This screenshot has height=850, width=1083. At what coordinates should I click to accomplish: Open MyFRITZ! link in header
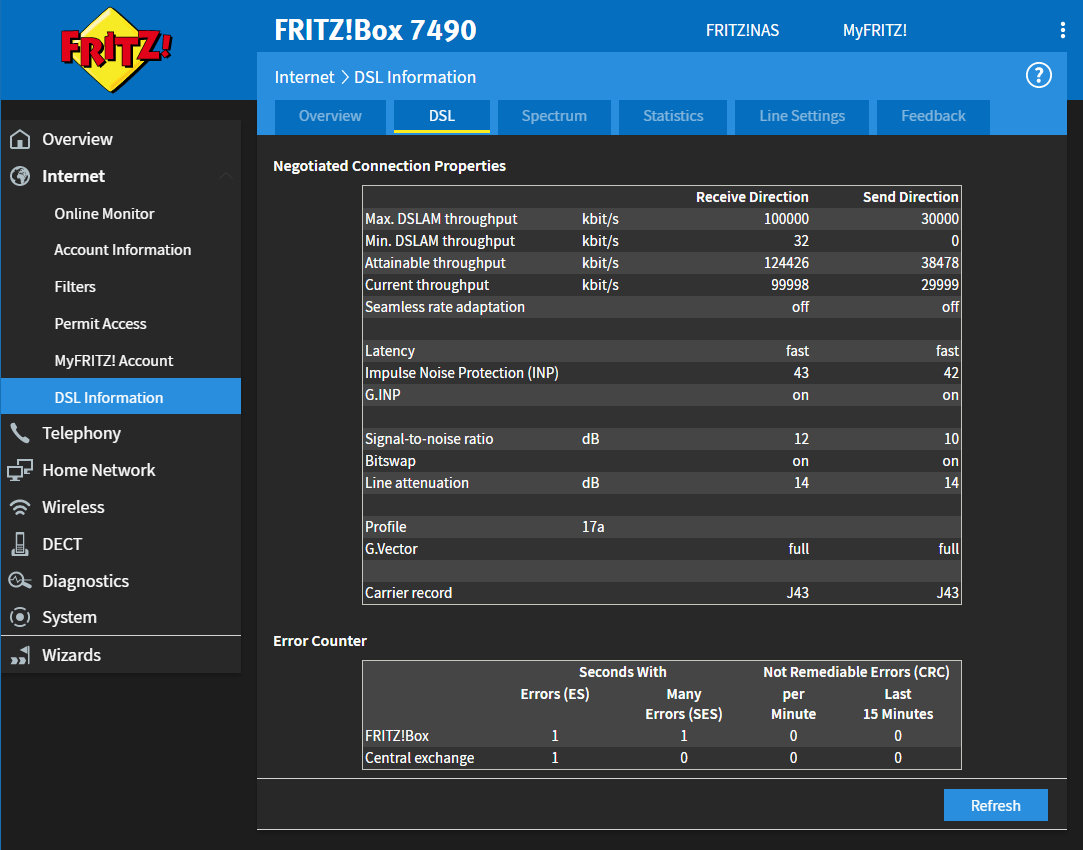click(x=874, y=30)
